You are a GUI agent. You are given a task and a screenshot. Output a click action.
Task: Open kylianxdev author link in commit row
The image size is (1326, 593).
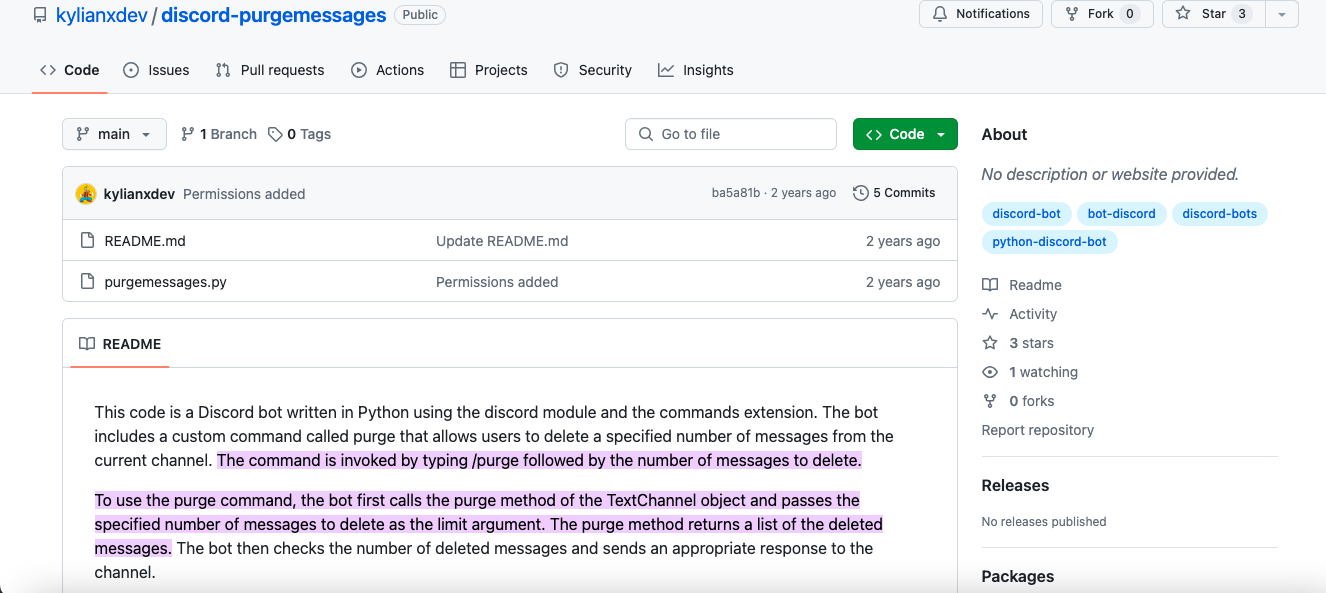(x=139, y=194)
